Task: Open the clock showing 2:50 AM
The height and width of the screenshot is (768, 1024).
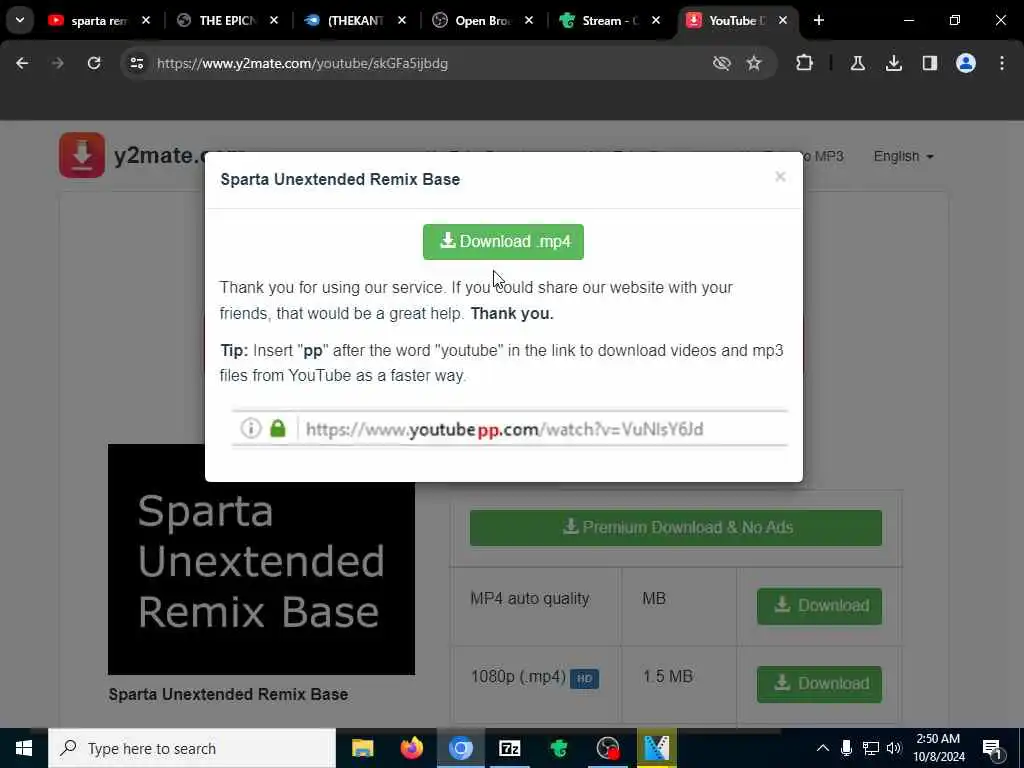Action: coord(938,748)
